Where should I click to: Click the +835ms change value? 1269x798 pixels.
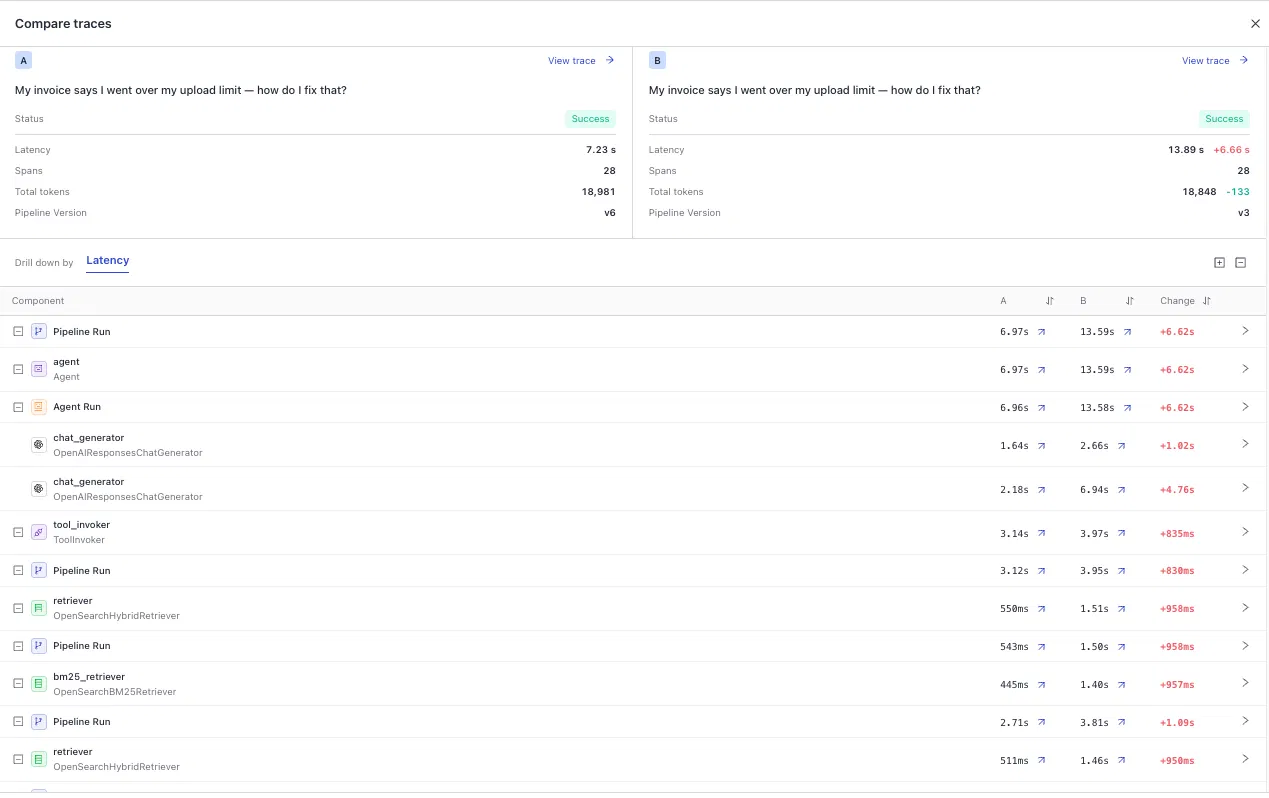tap(1176, 533)
